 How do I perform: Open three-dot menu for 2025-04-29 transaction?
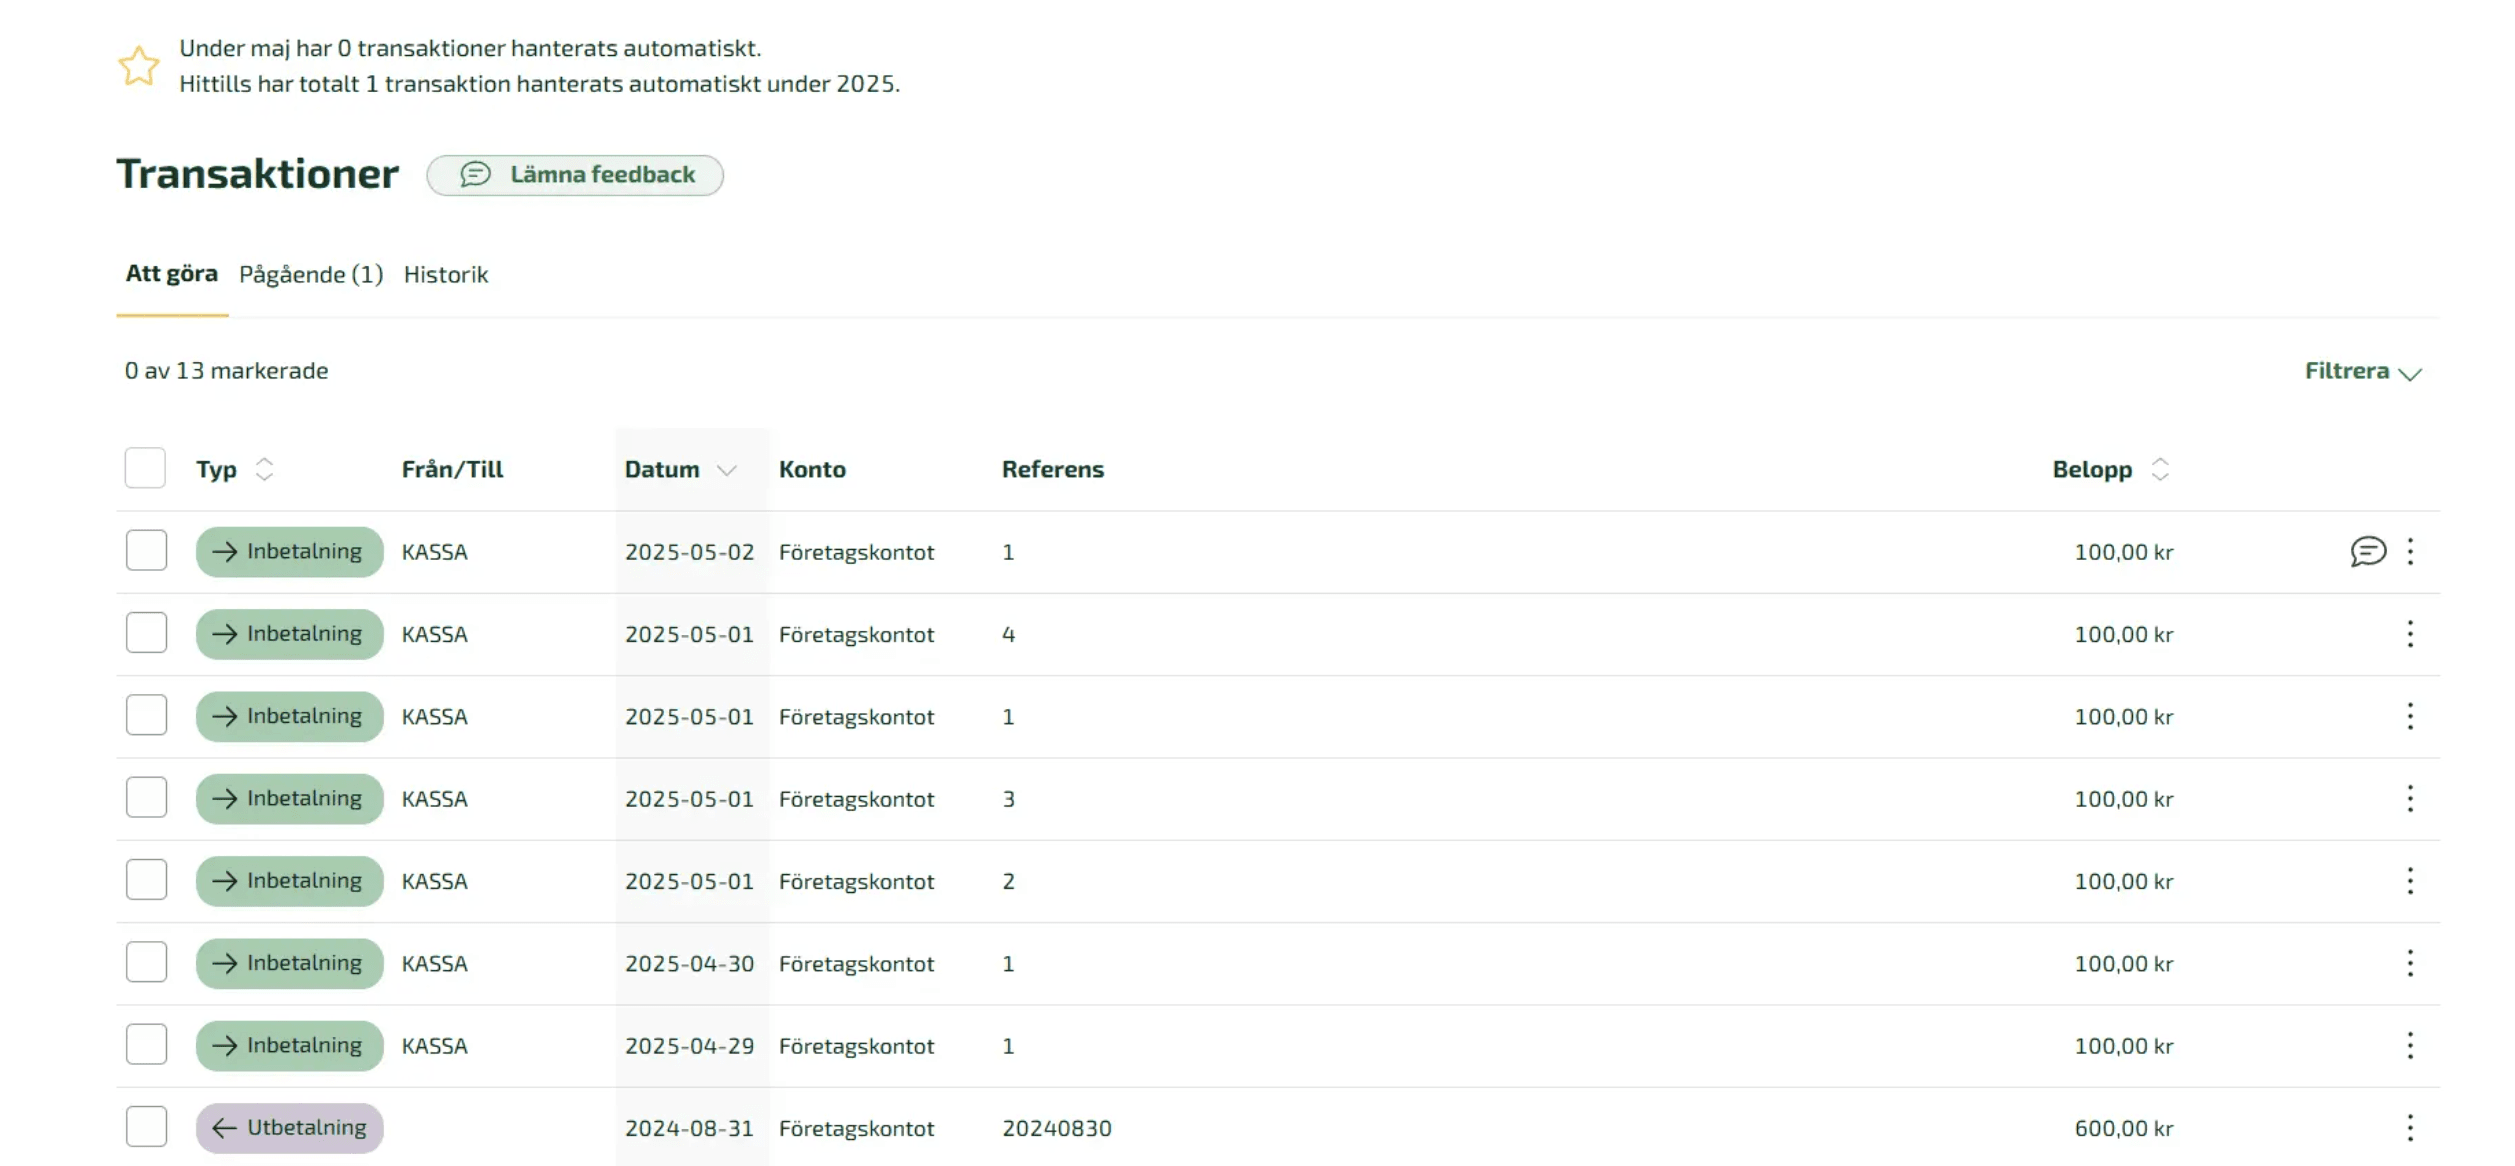click(2409, 1046)
